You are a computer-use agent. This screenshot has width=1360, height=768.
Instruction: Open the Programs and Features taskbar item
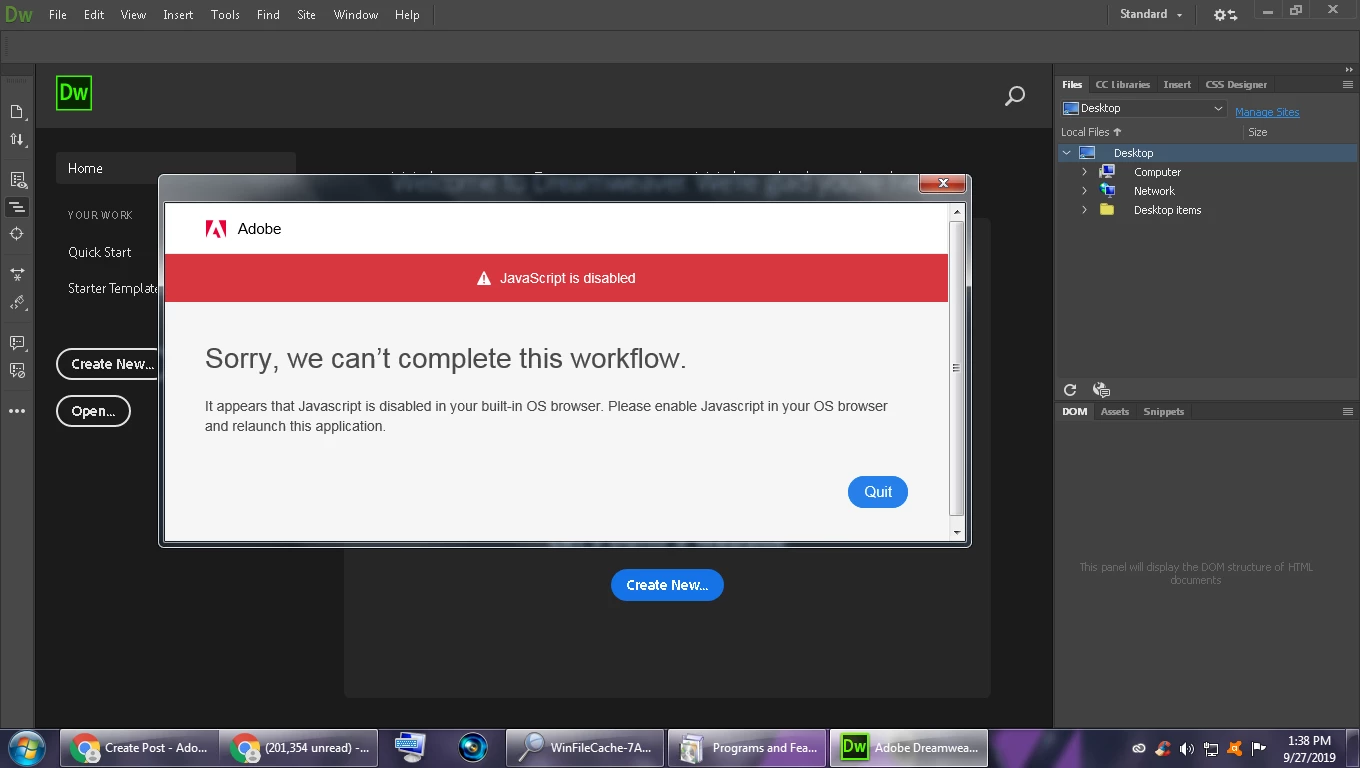click(x=748, y=748)
